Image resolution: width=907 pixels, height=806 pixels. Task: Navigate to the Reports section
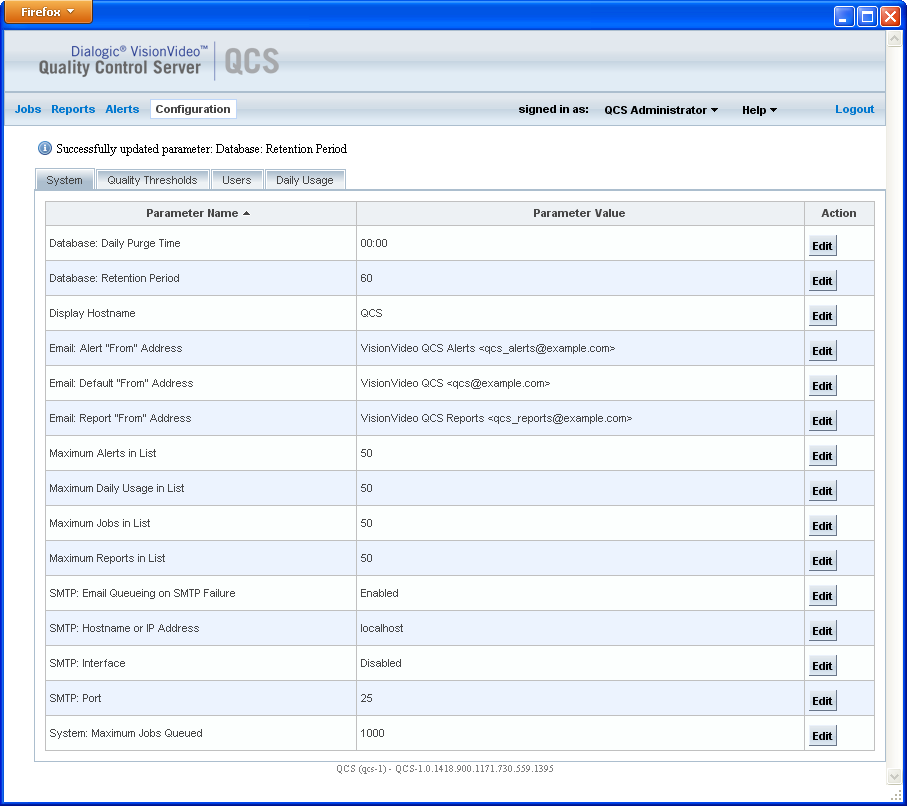[72, 109]
